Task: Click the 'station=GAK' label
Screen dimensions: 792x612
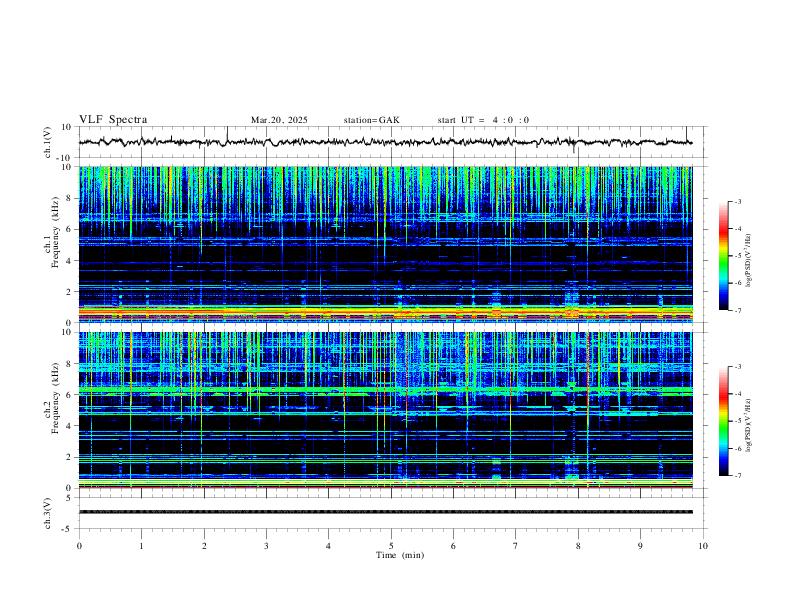Action: tap(371, 120)
